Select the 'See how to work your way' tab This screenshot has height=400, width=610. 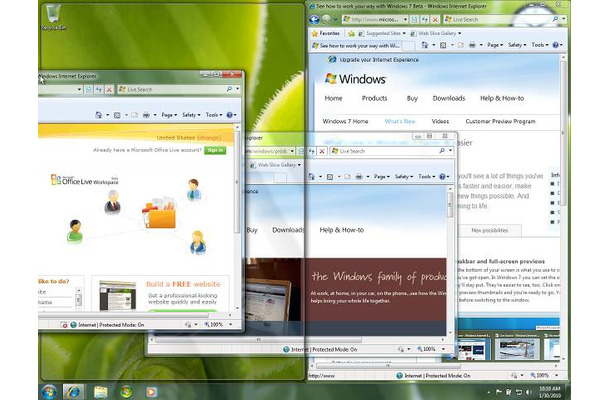(x=356, y=46)
